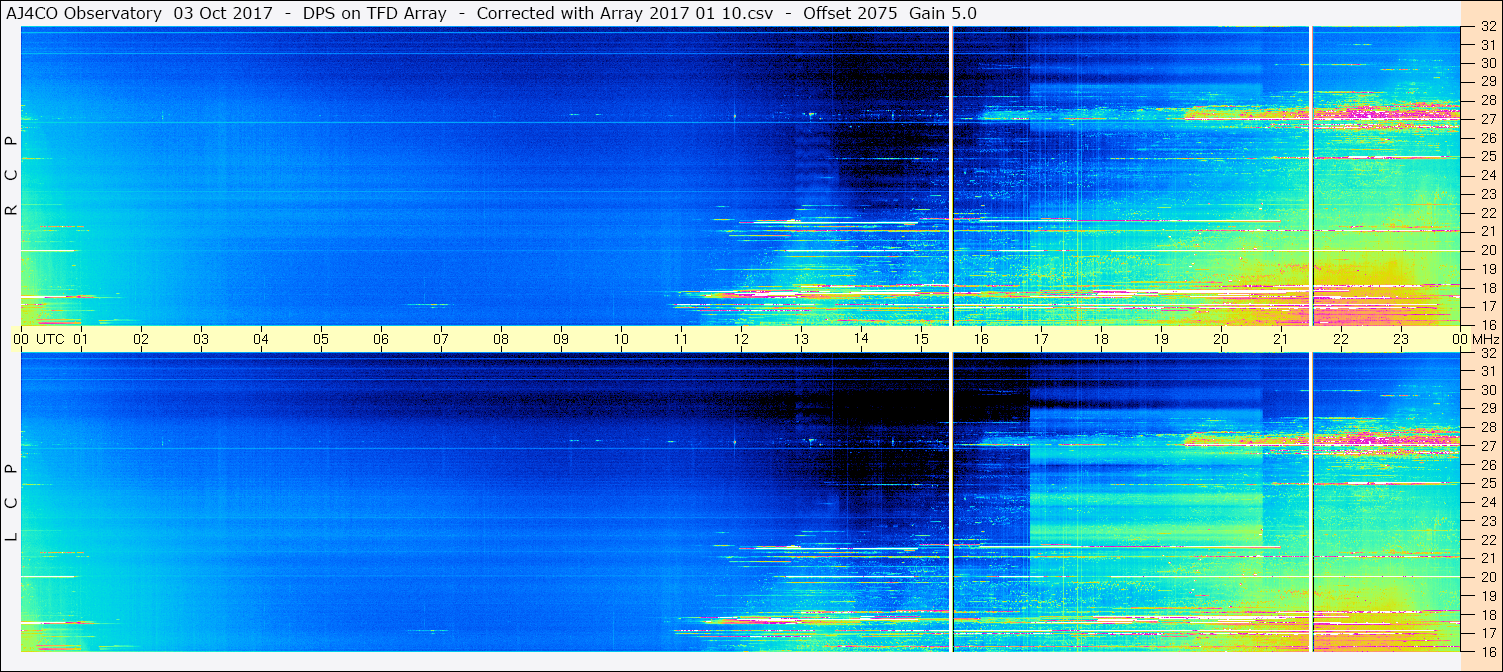Image resolution: width=1503 pixels, height=672 pixels.
Task: Click the 24 MHz tick label of LCP panel
Action: pyautogui.click(x=1487, y=502)
